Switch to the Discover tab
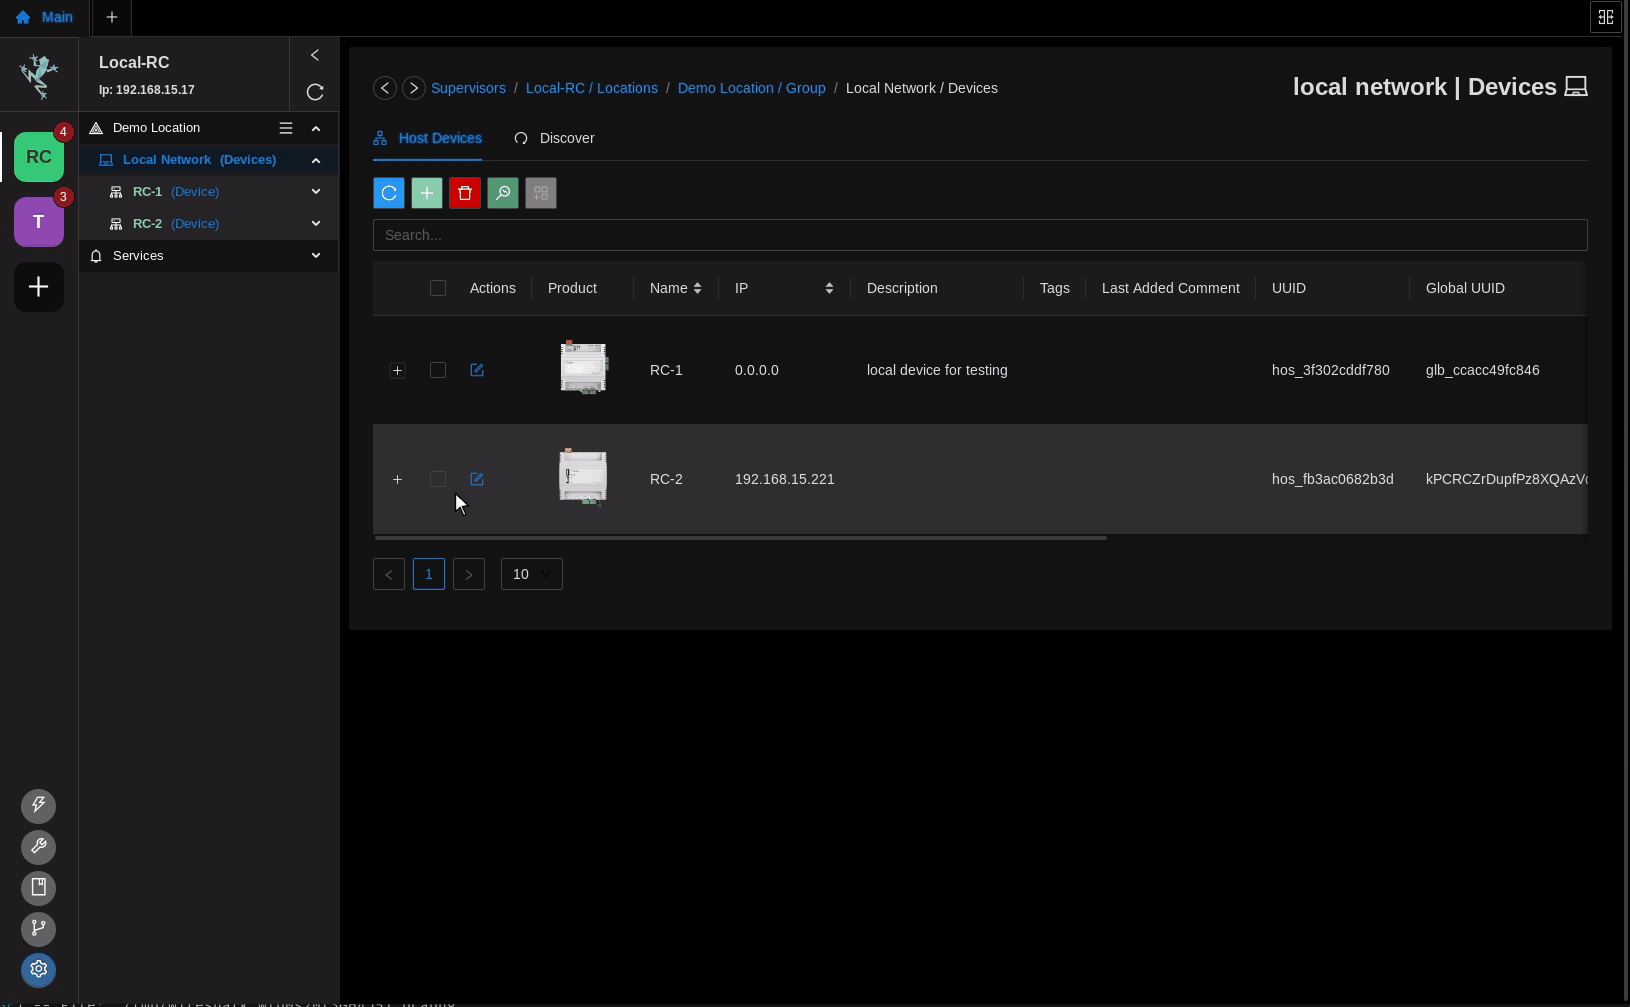 pyautogui.click(x=555, y=138)
